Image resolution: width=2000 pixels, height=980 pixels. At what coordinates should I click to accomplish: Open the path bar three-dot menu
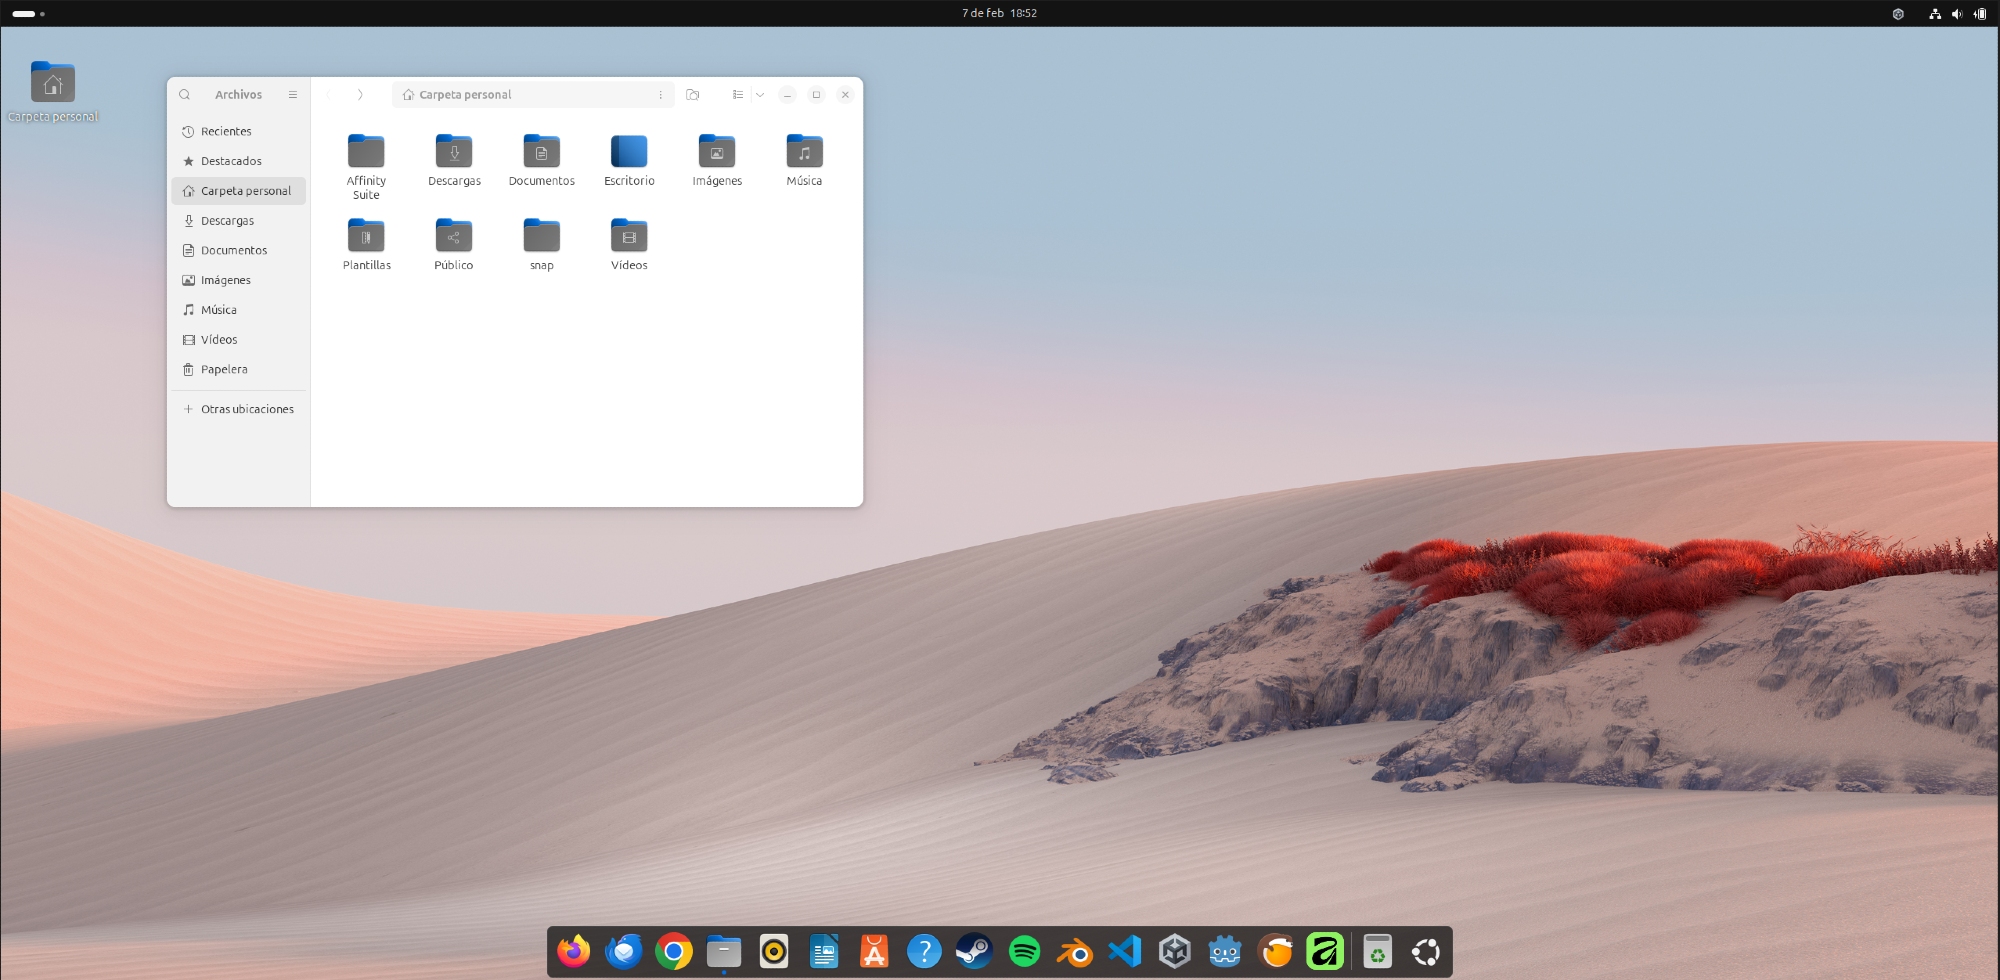pyautogui.click(x=661, y=95)
